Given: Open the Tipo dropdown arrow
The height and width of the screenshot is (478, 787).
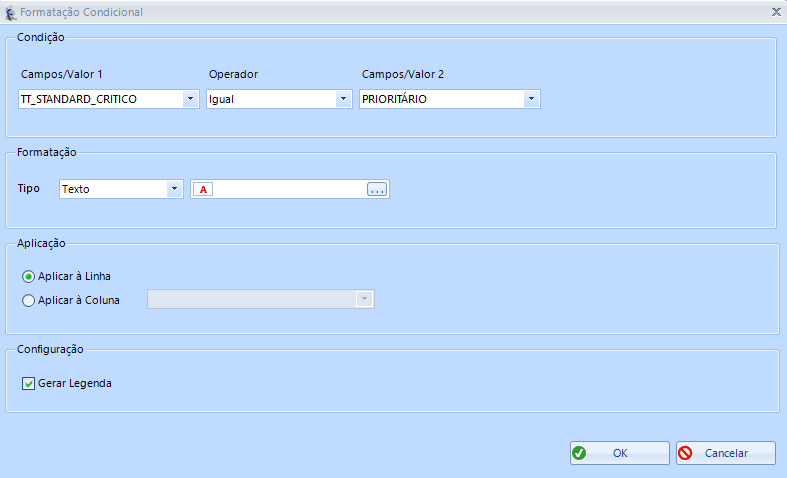Looking at the screenshot, I should (174, 188).
